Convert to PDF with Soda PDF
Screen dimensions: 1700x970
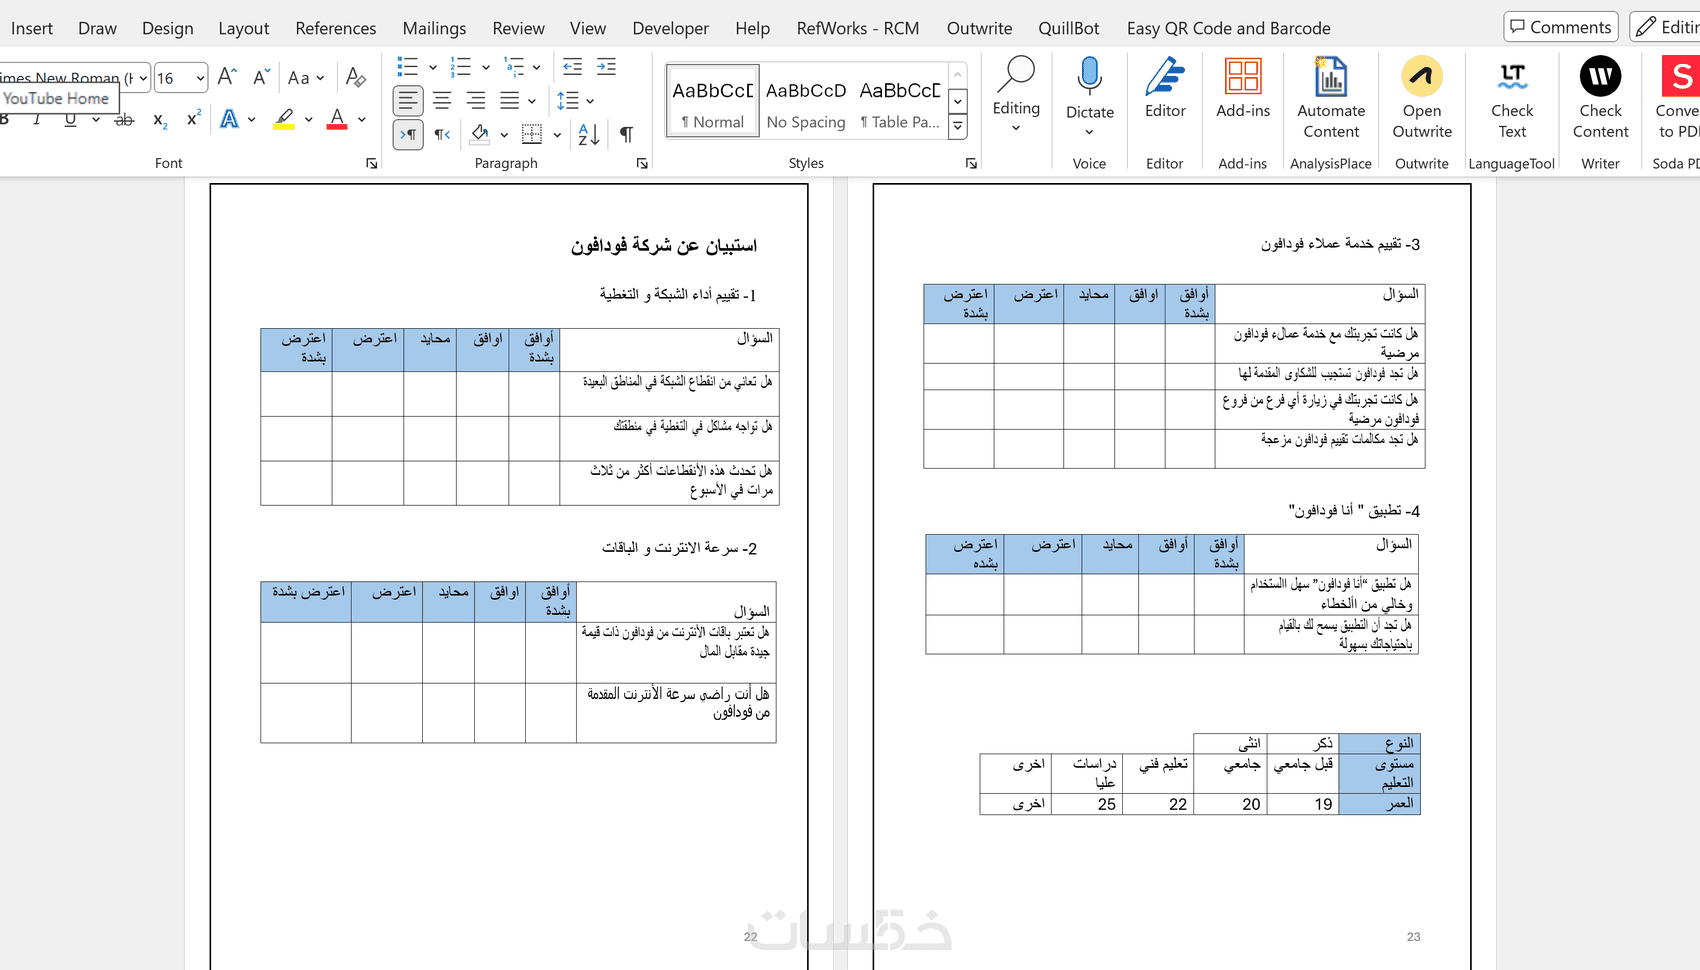pos(1676,98)
